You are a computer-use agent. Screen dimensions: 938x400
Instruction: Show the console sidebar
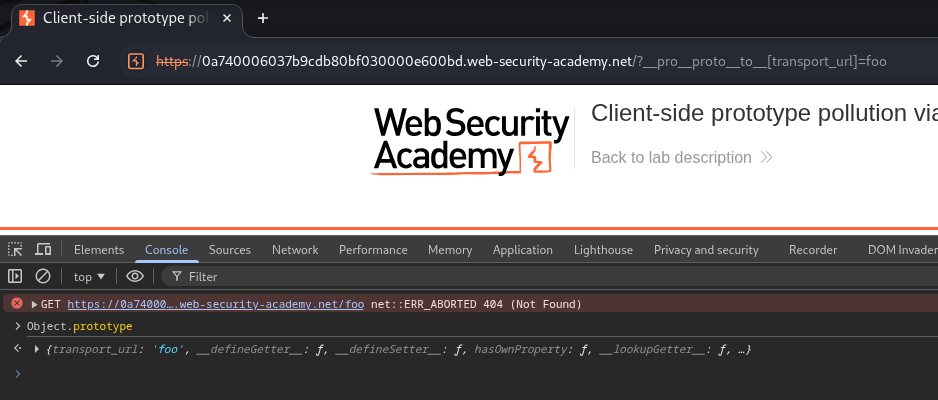tap(15, 276)
